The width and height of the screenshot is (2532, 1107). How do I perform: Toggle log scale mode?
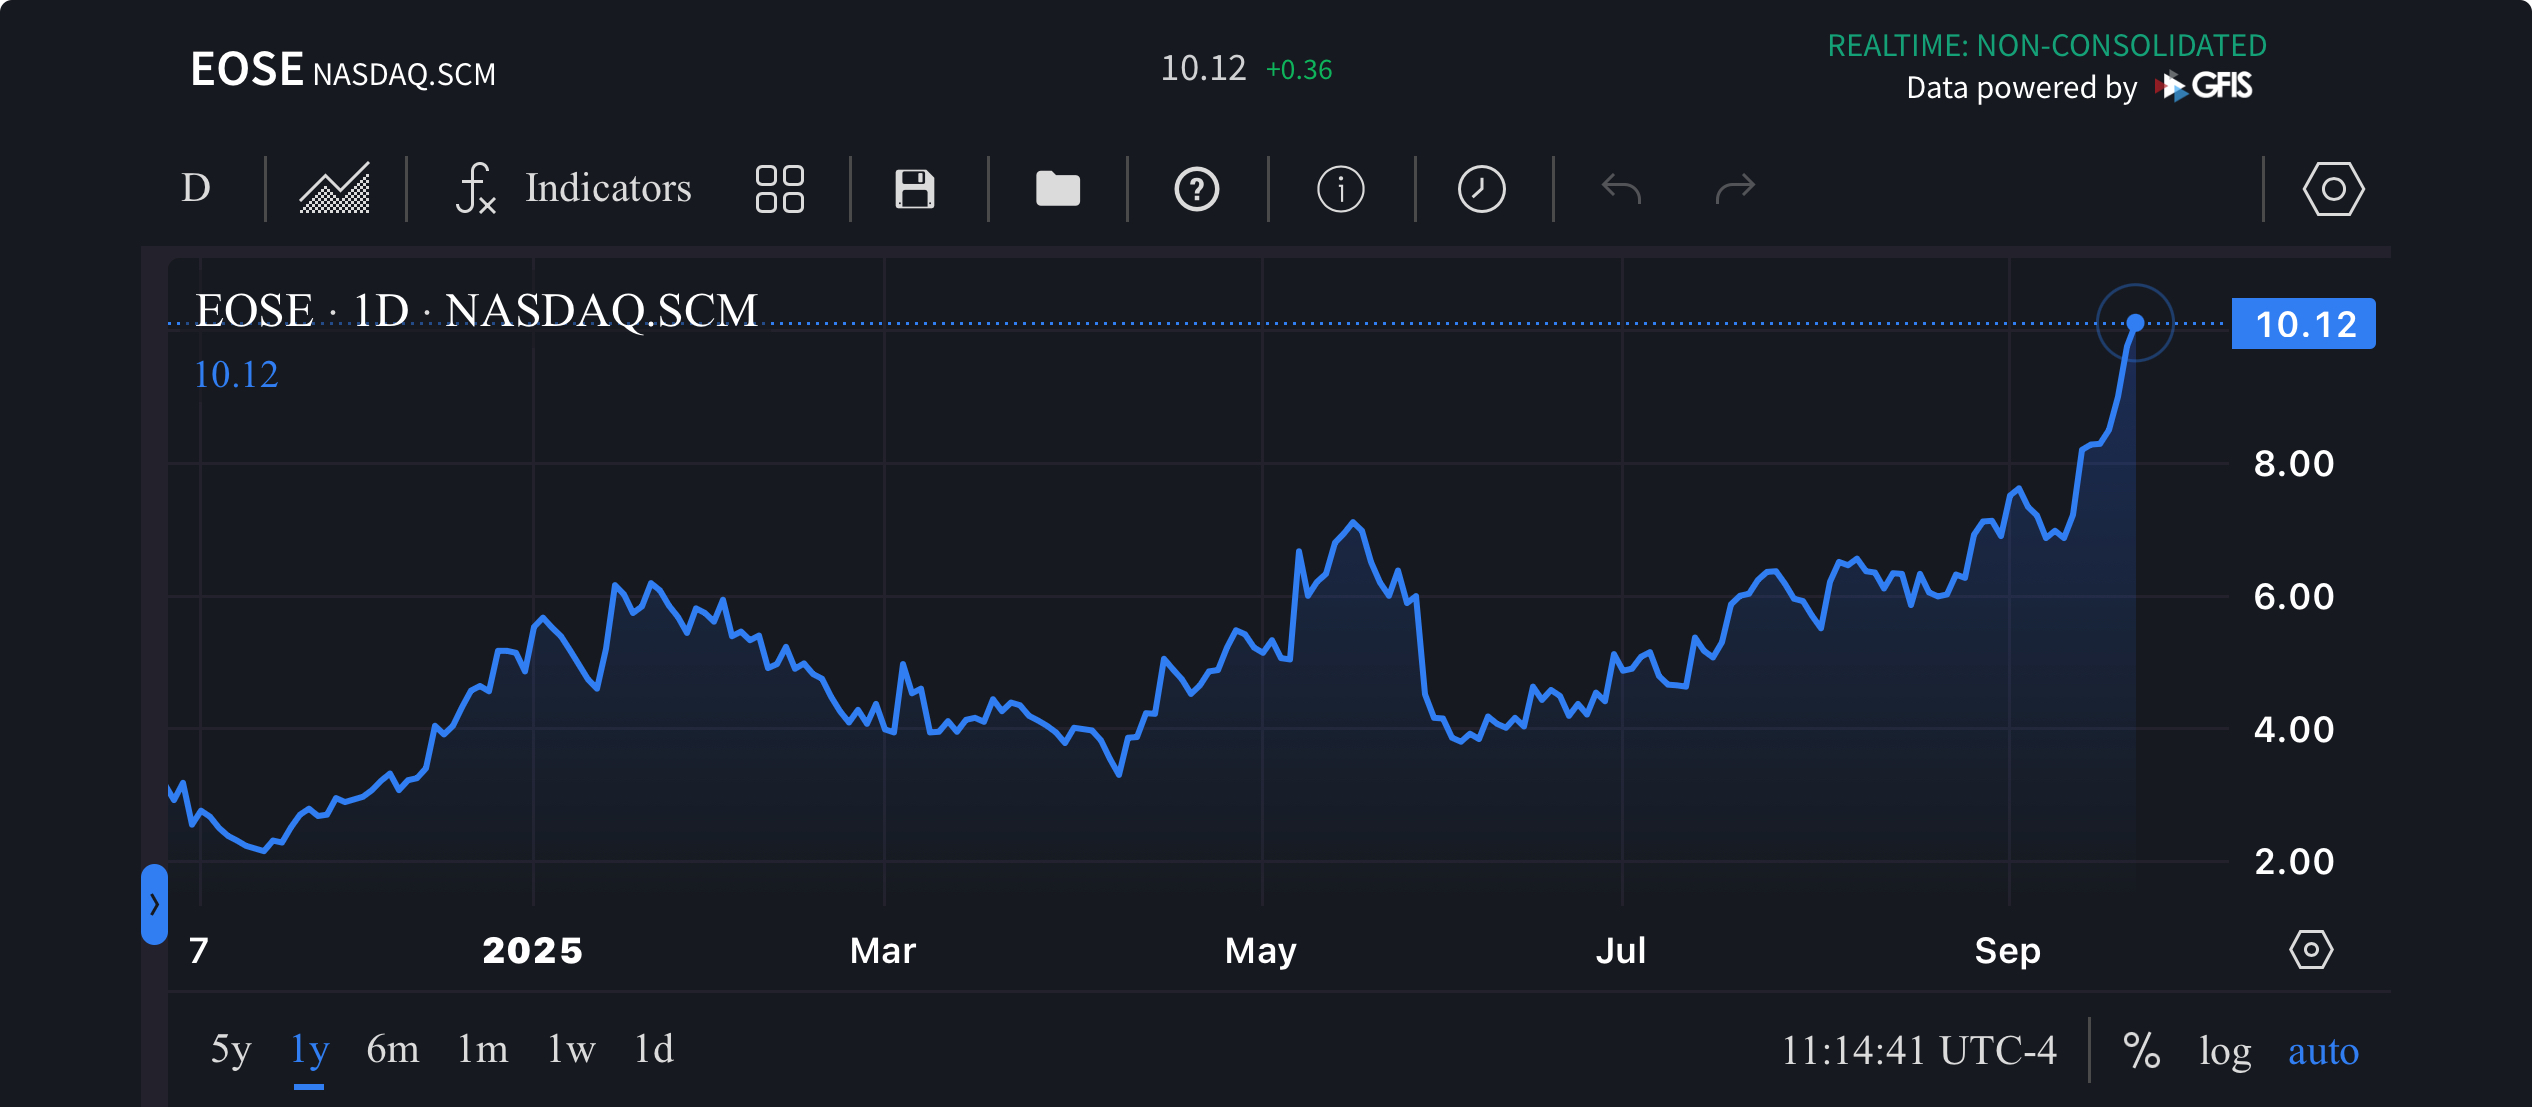pos(2225,1050)
